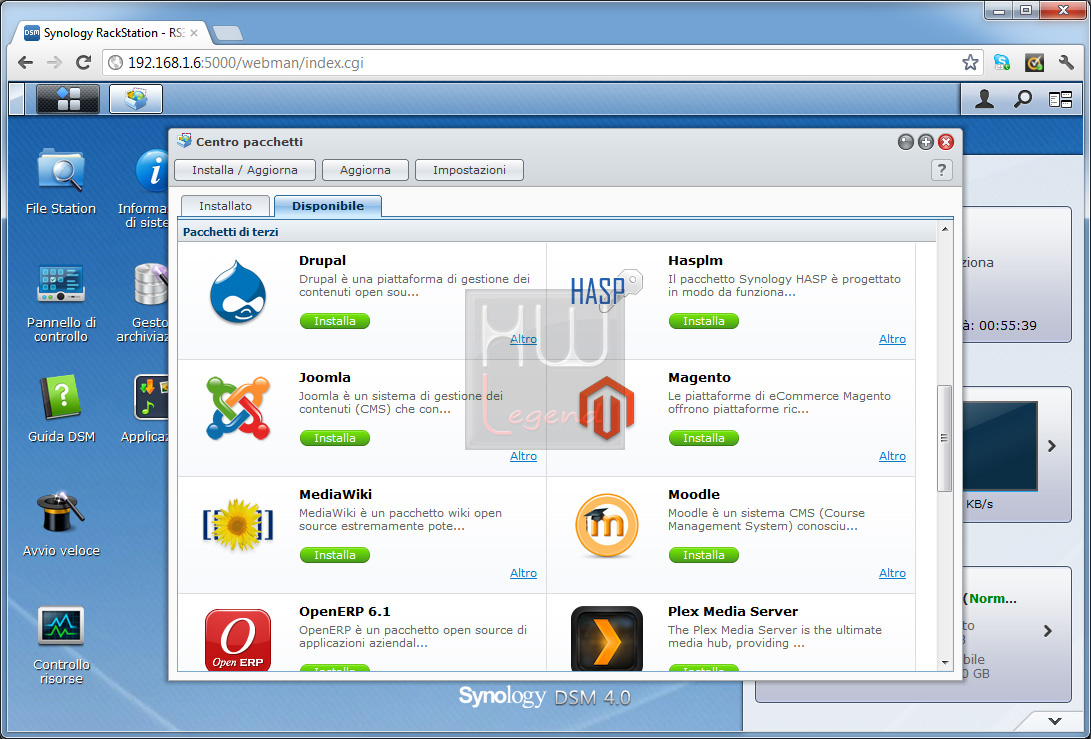Click the Moodle package logo
This screenshot has height=739, width=1091.
click(x=607, y=525)
